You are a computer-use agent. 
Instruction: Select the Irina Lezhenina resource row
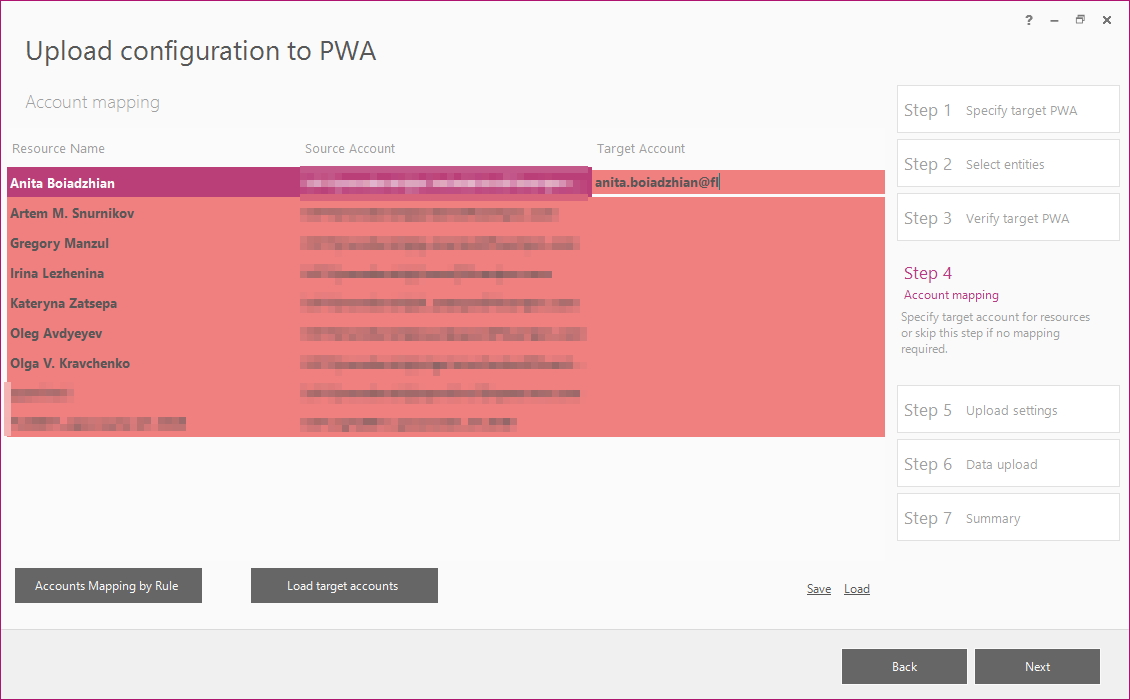pos(446,273)
